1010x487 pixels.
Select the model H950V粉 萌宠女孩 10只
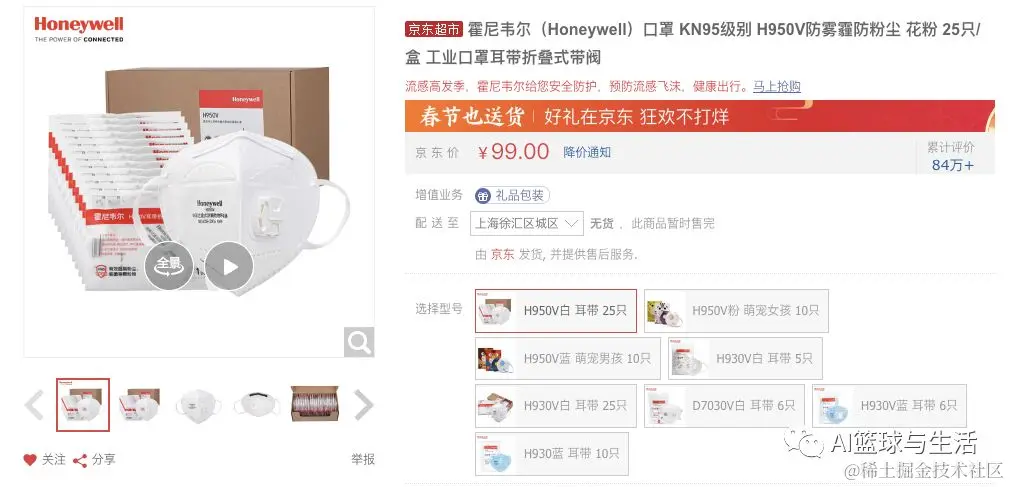point(736,311)
